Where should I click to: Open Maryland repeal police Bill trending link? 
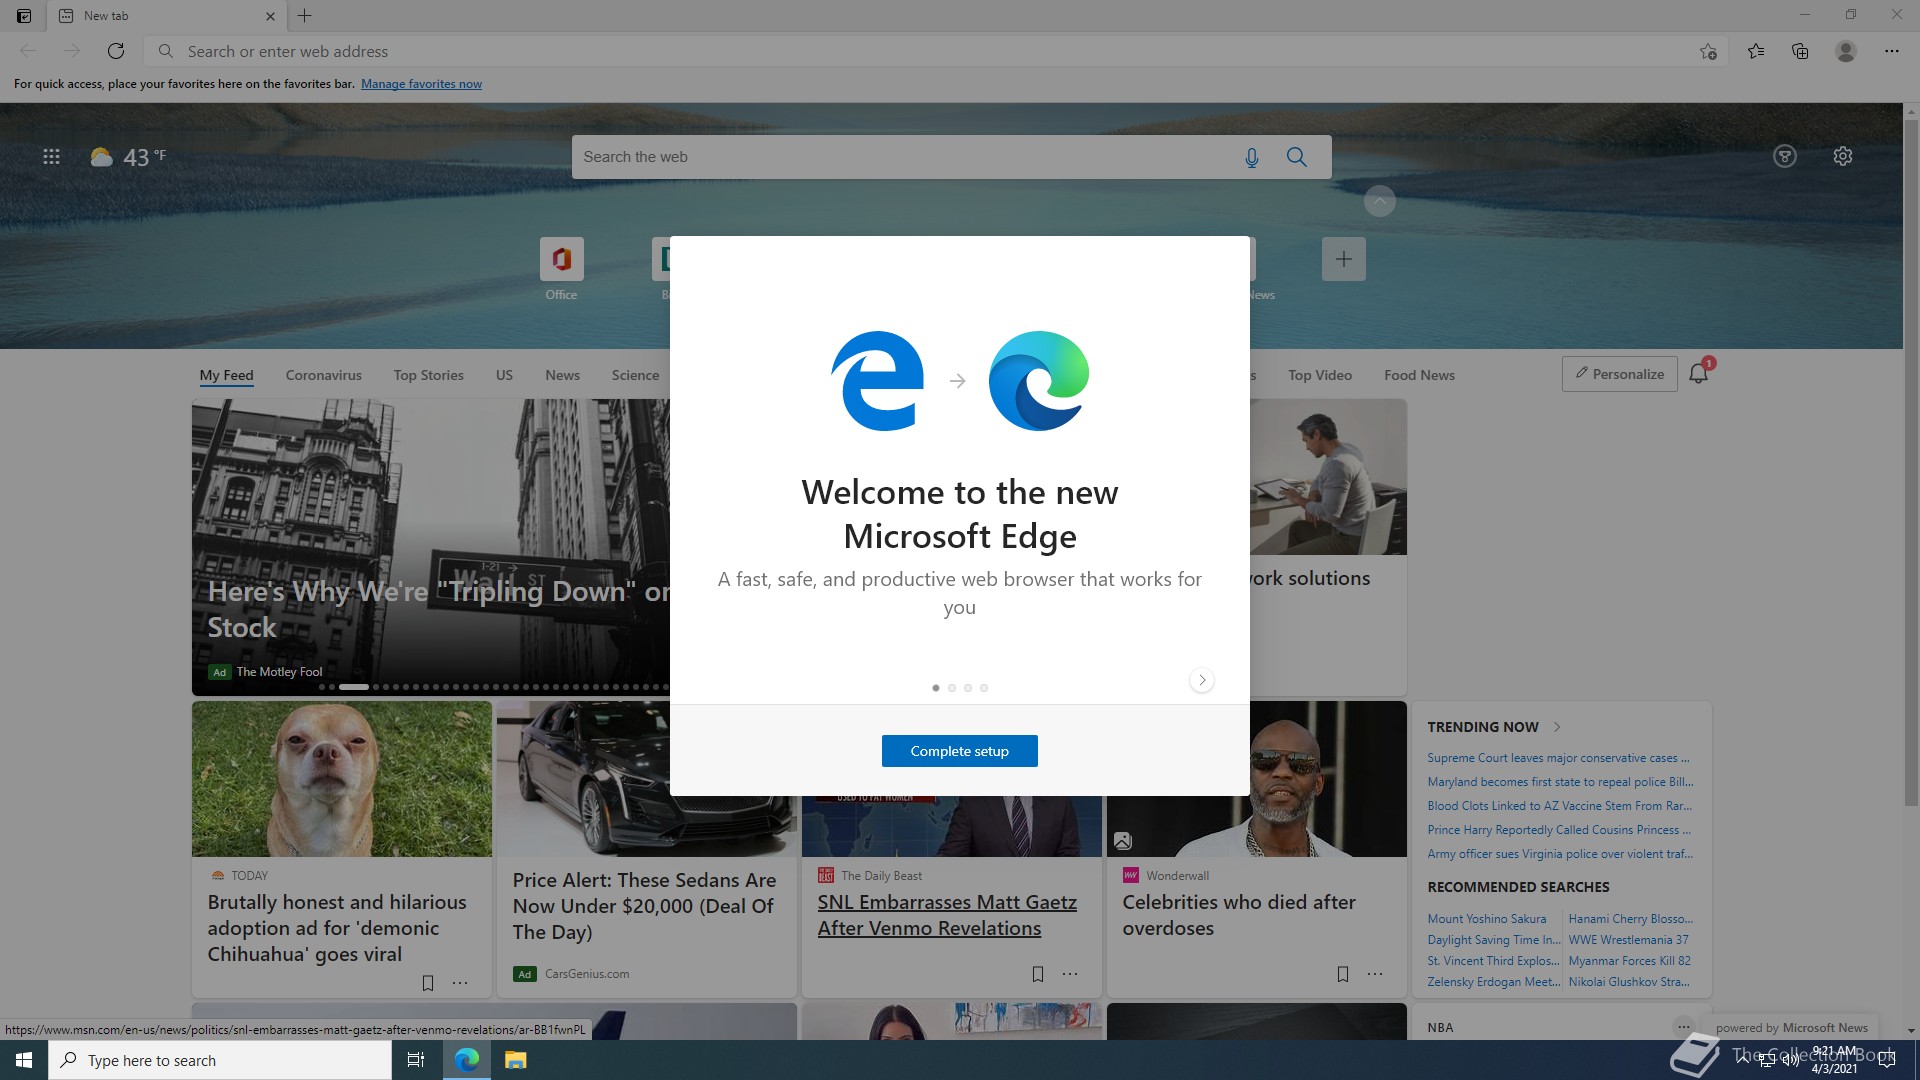(1560, 782)
